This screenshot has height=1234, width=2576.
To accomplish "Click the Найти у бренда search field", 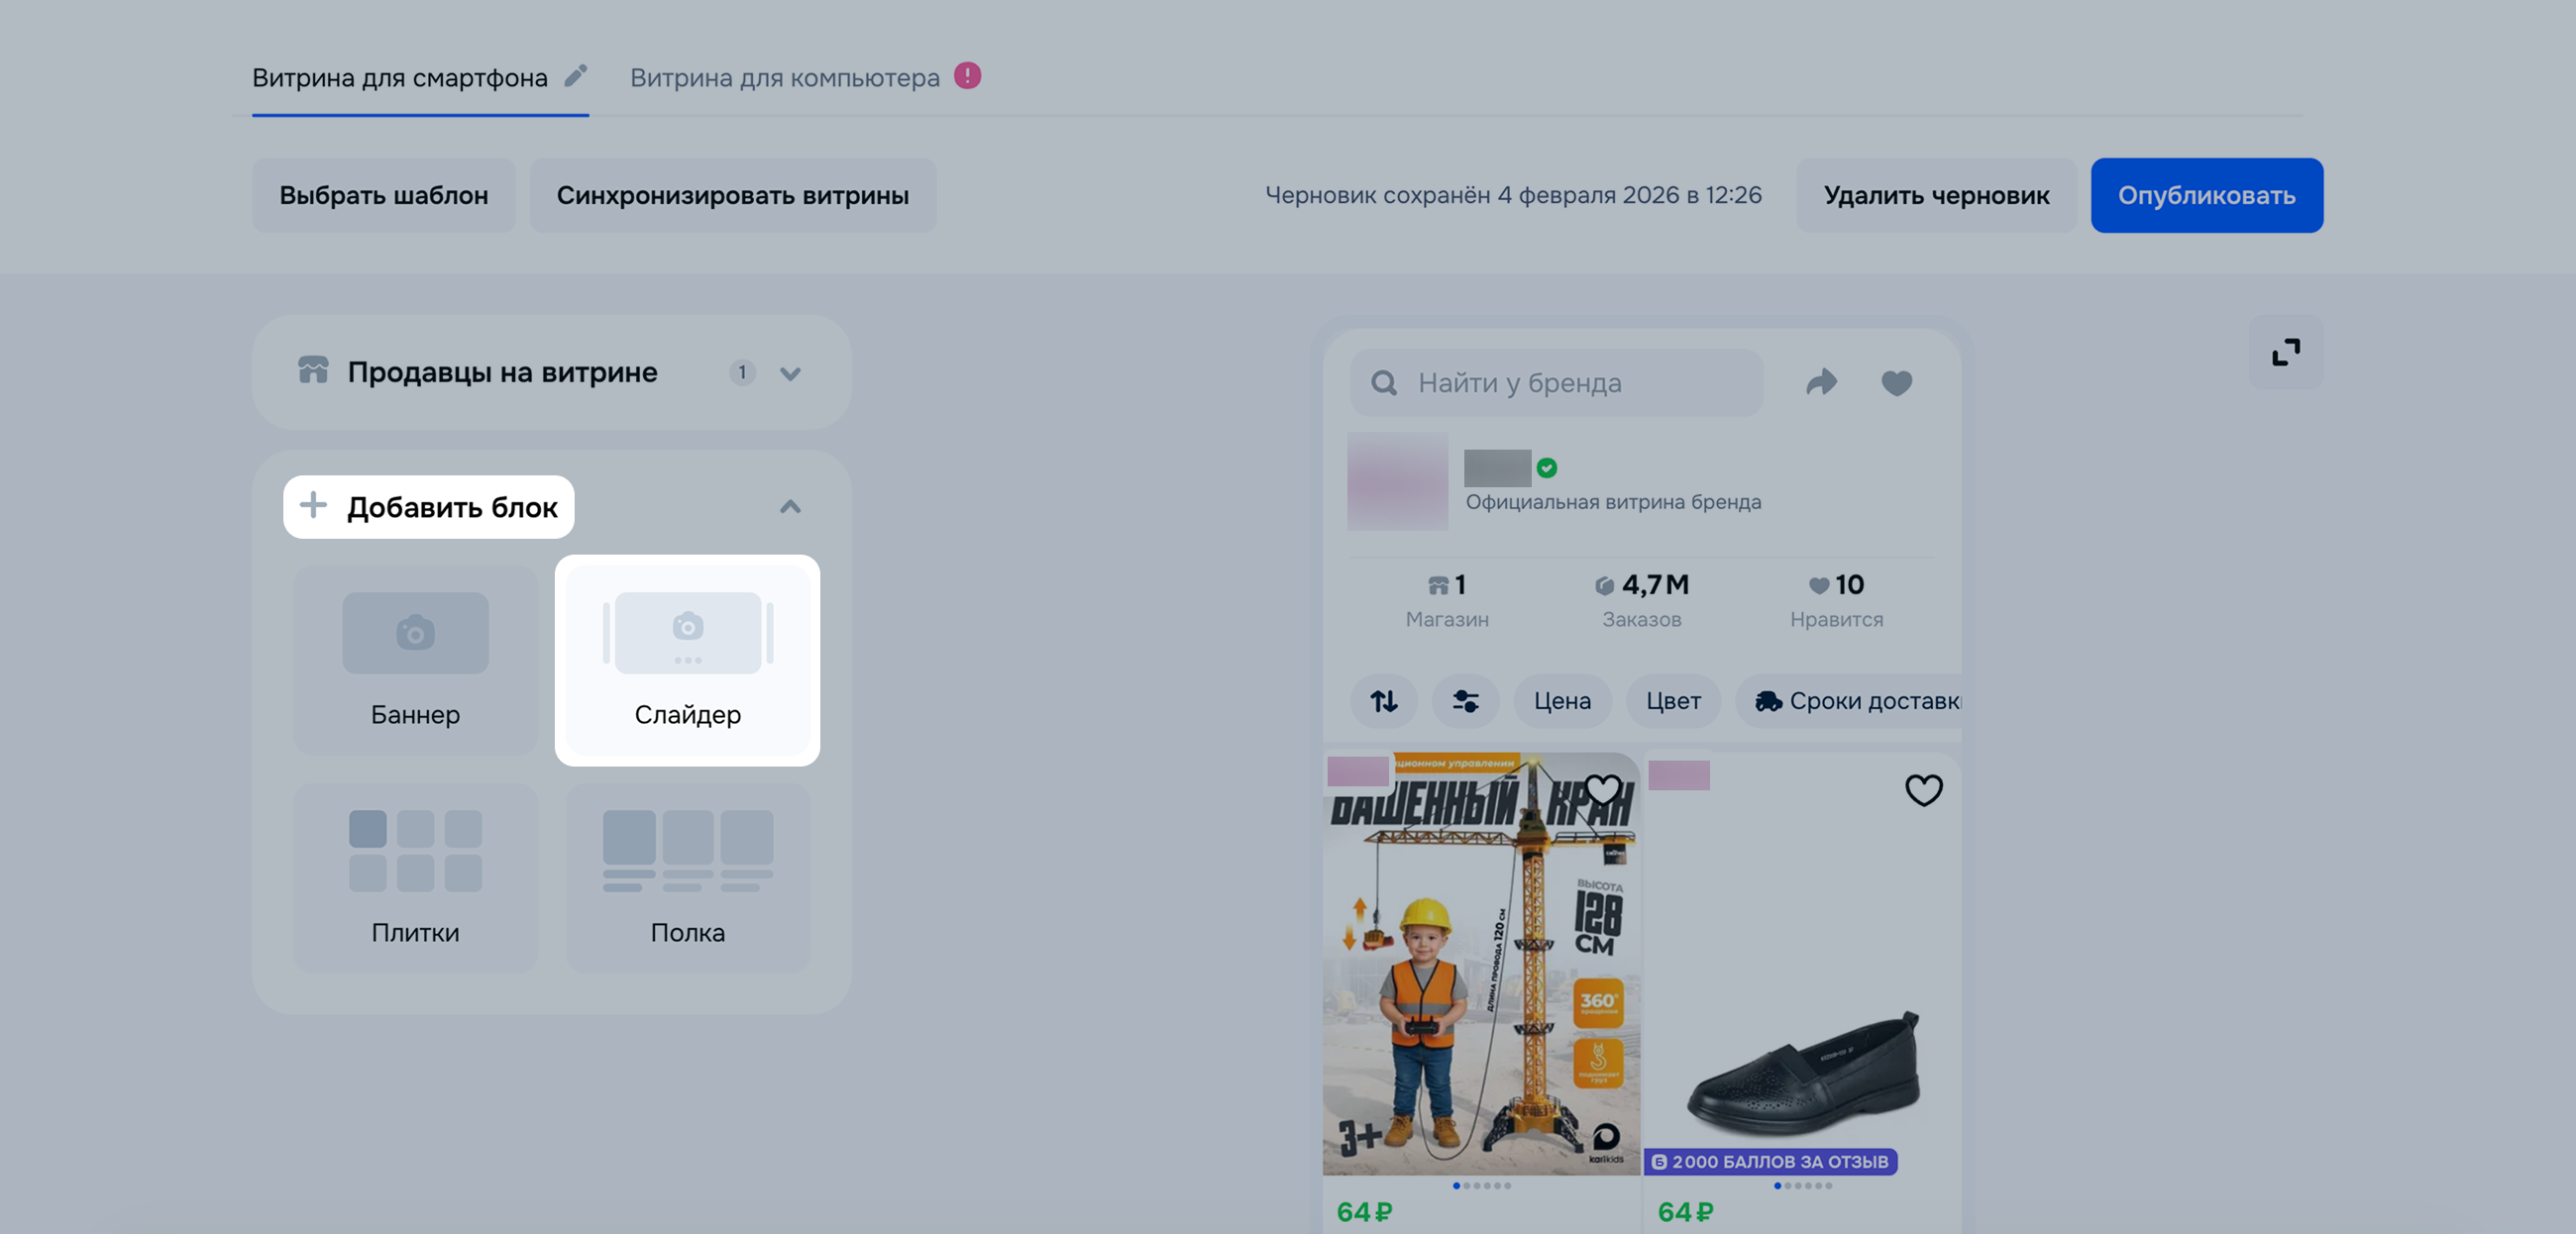I will click(x=1556, y=382).
